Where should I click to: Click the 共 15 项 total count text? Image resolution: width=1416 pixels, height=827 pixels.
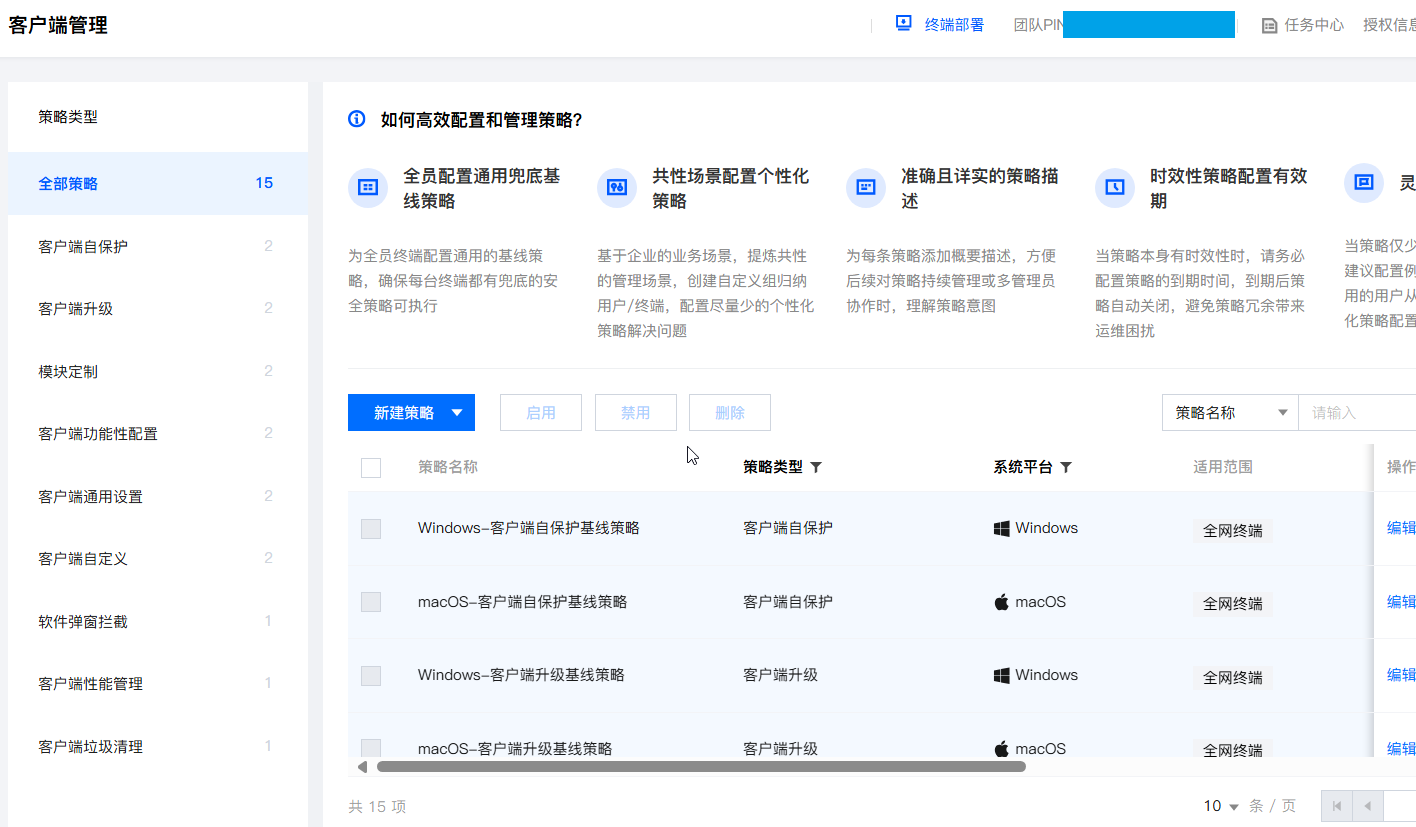click(x=377, y=807)
